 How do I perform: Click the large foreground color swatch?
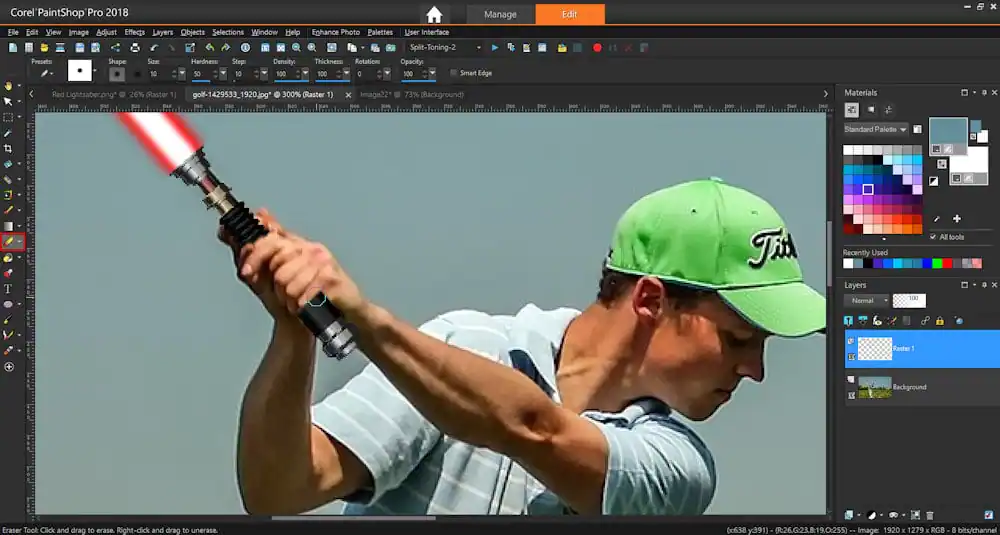pyautogui.click(x=947, y=130)
